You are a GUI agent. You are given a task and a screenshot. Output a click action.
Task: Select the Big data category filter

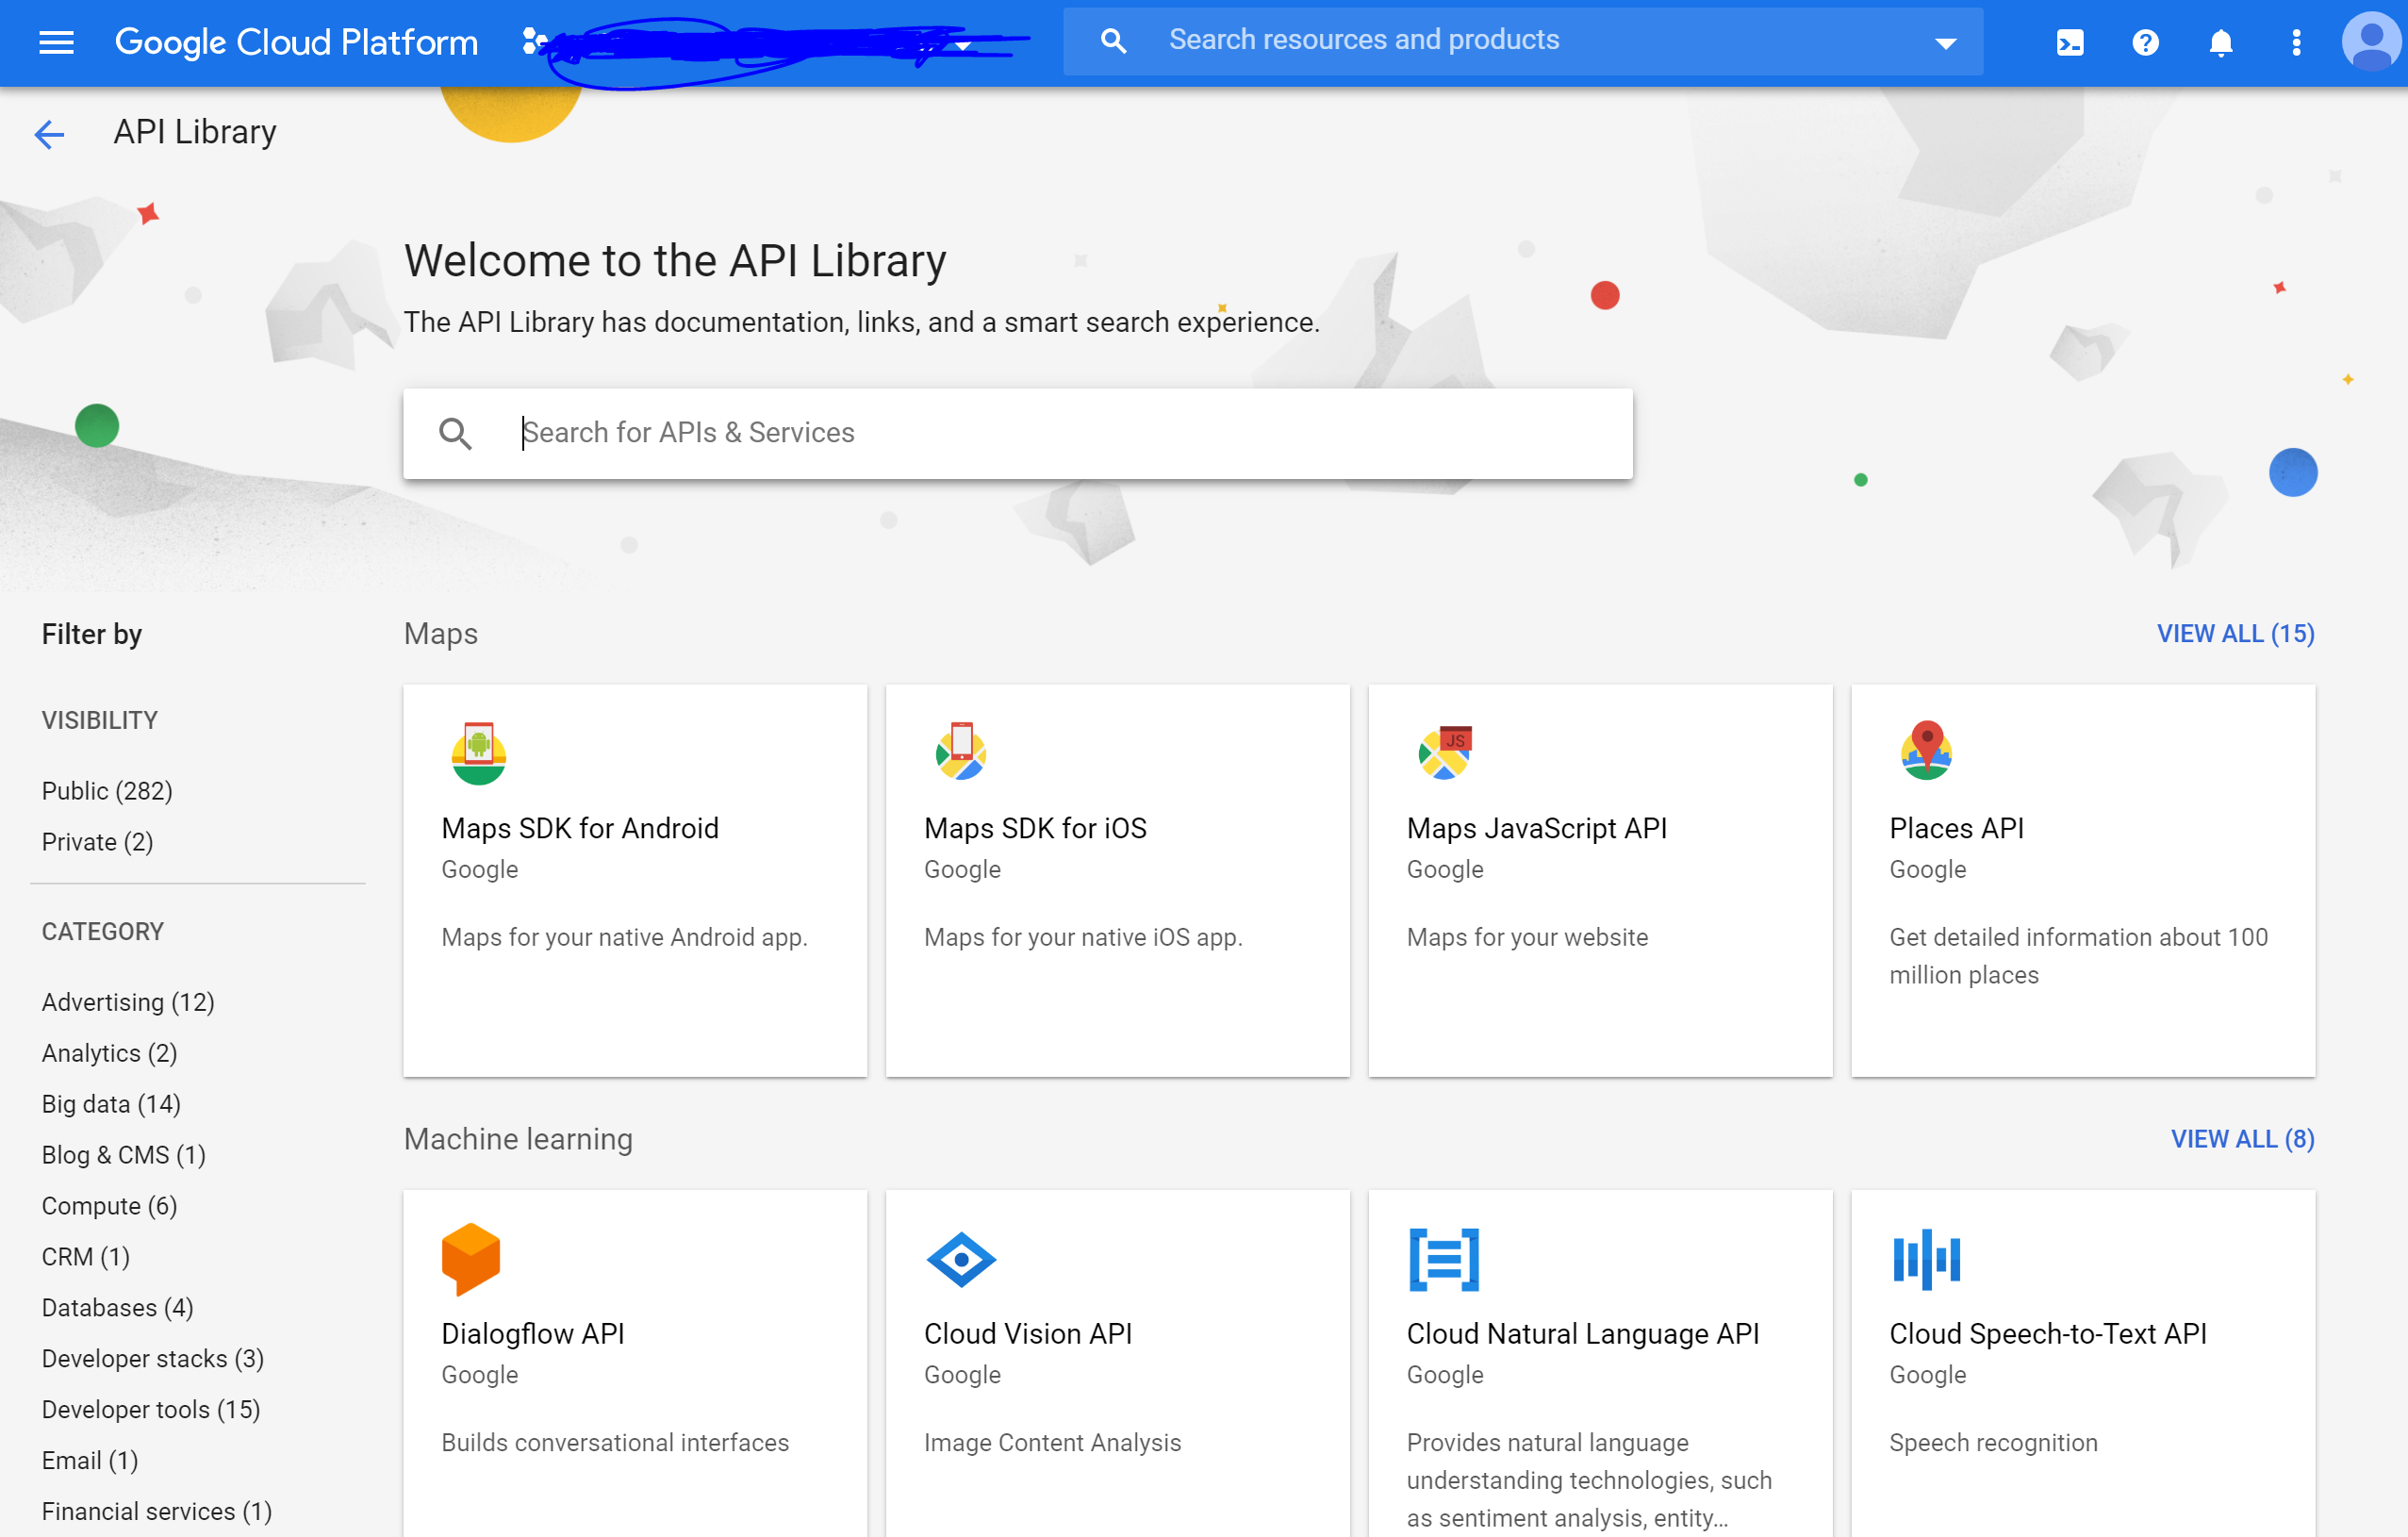111,1104
